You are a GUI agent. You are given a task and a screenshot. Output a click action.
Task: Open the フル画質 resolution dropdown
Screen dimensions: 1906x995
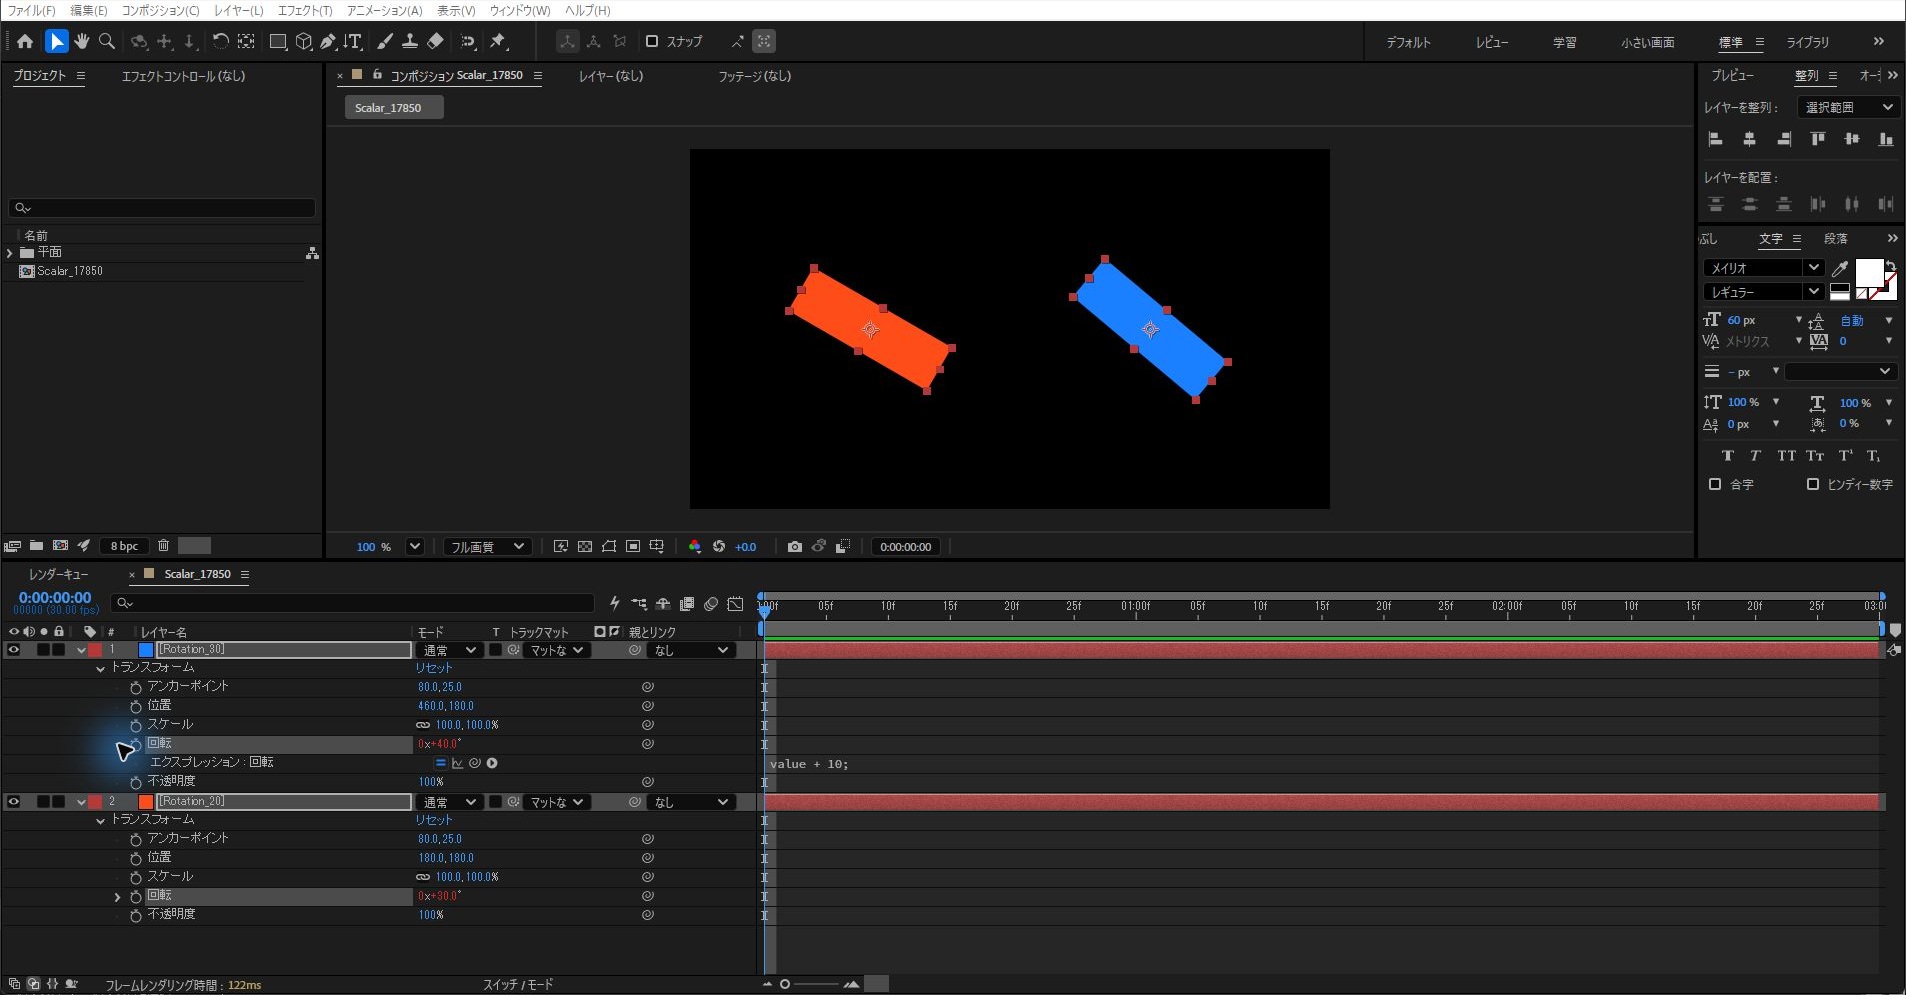486,547
